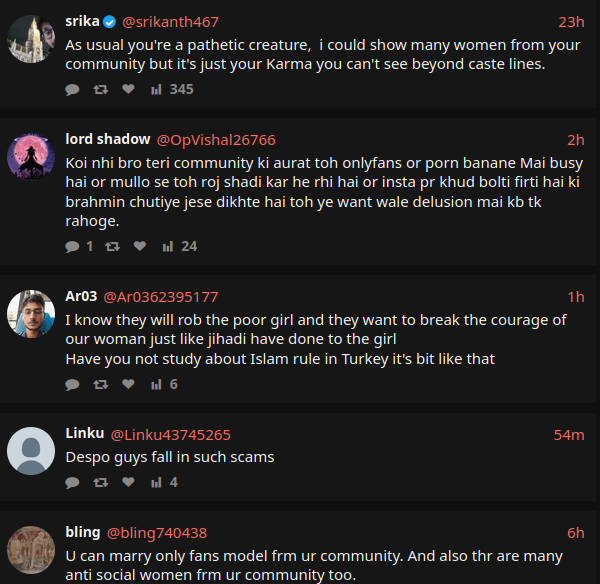Open the @srikanth467 profile handle

pyautogui.click(x=170, y=22)
